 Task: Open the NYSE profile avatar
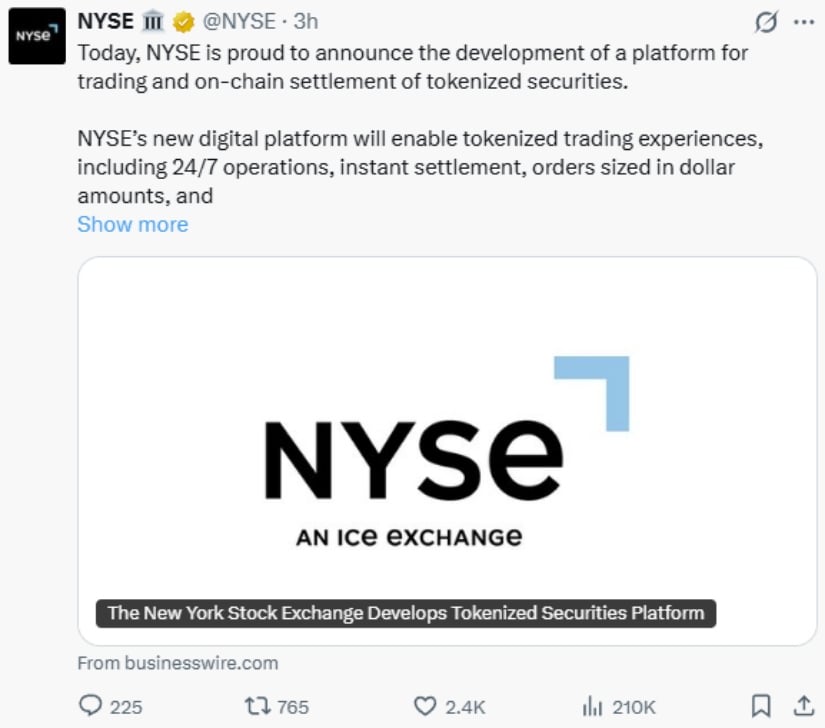coord(38,36)
